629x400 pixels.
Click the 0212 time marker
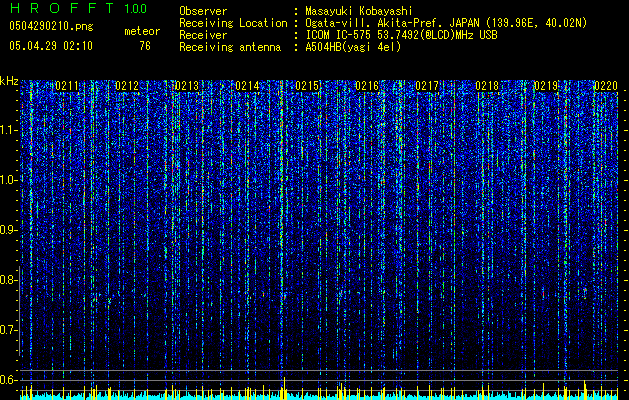point(127,86)
